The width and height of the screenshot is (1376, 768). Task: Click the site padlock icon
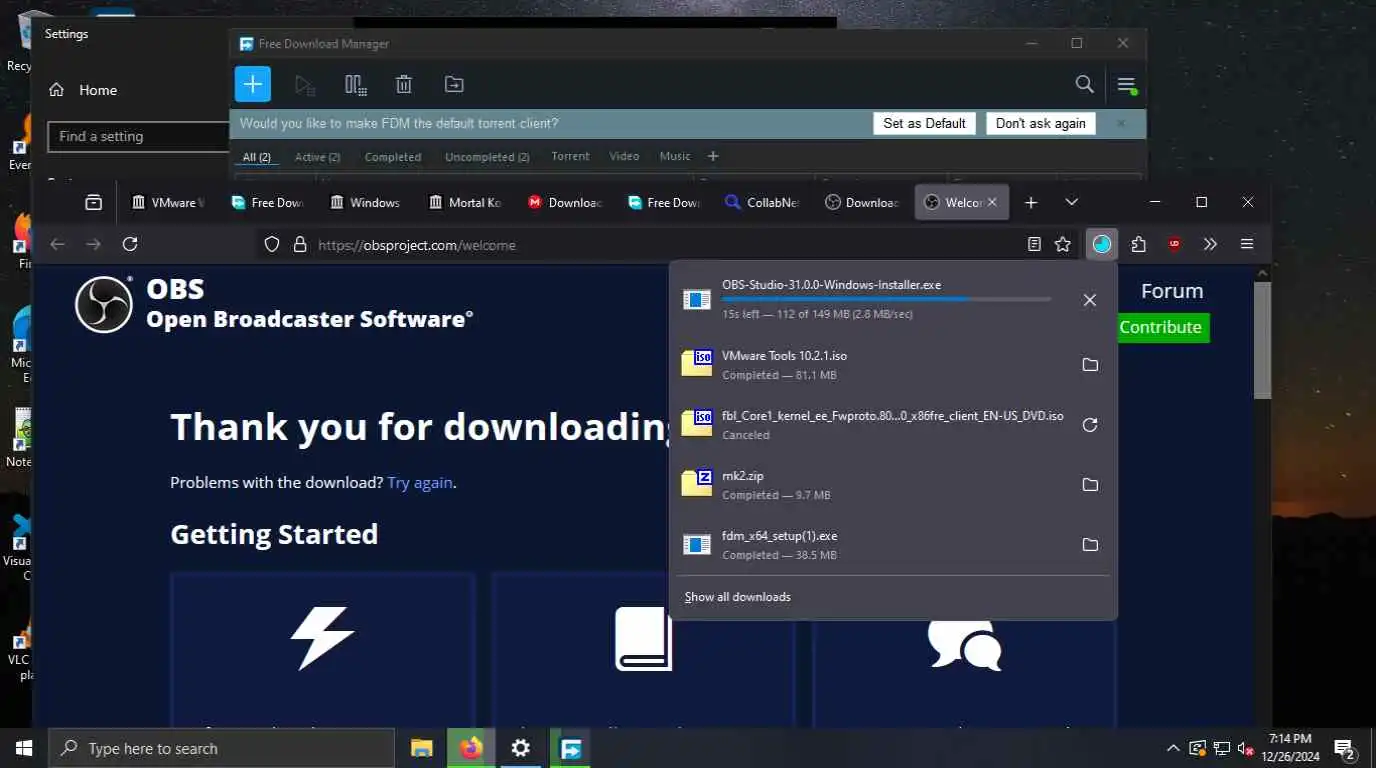[x=298, y=245]
